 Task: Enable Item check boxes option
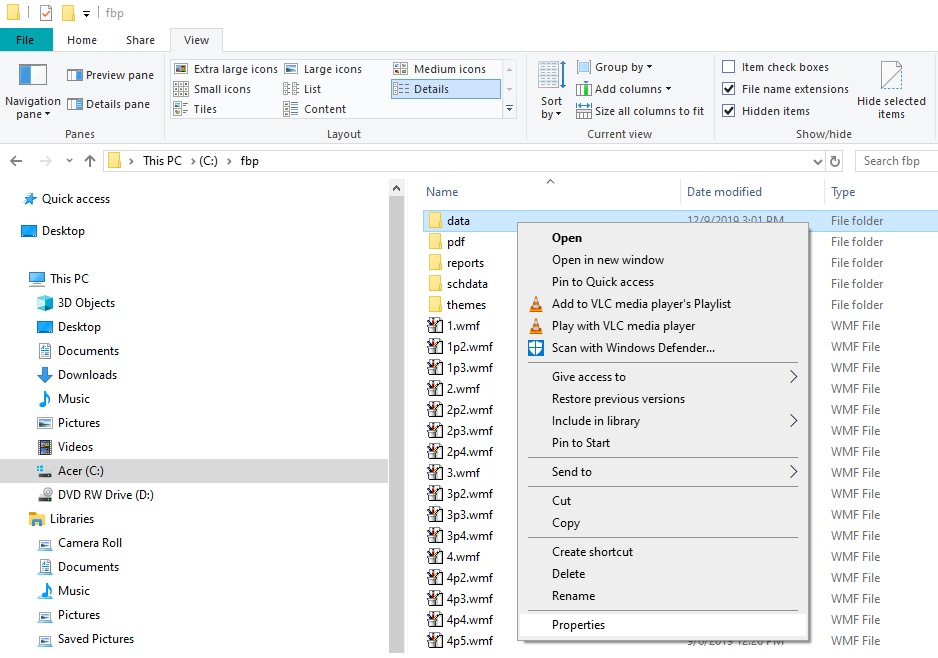729,67
